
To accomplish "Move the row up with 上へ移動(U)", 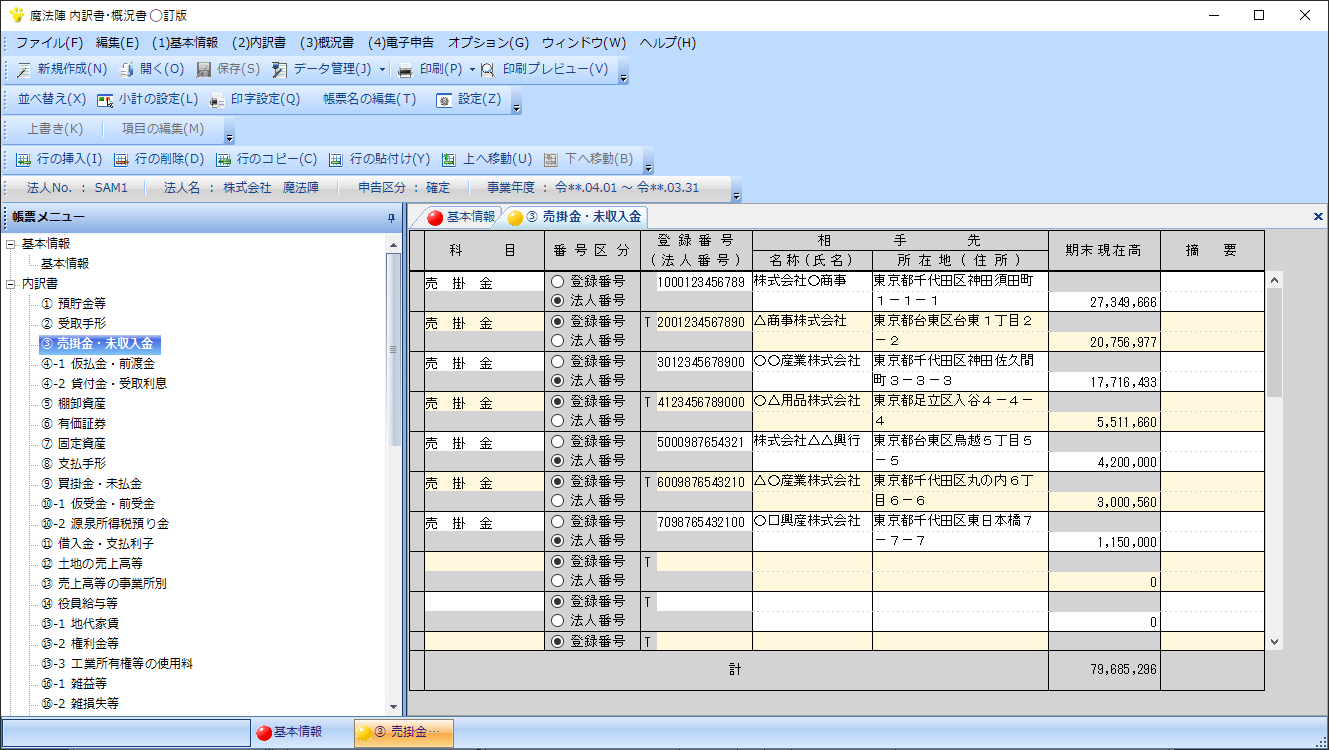I will (487, 159).
